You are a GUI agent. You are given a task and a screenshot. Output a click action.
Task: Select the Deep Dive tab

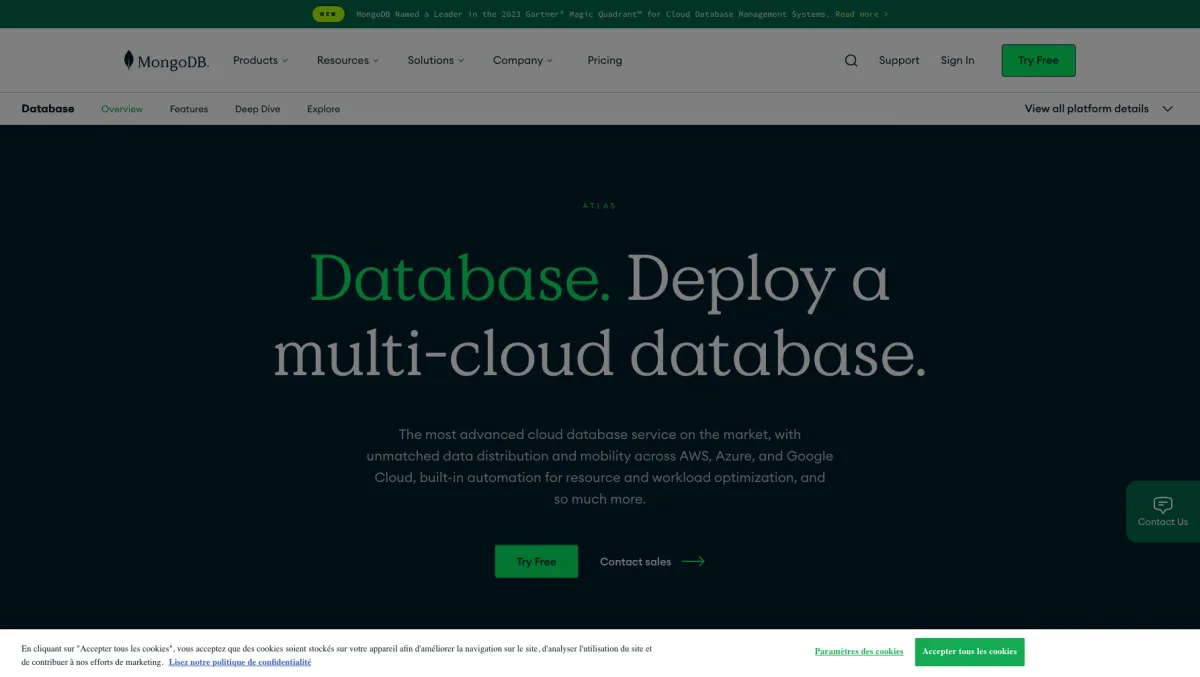click(257, 109)
